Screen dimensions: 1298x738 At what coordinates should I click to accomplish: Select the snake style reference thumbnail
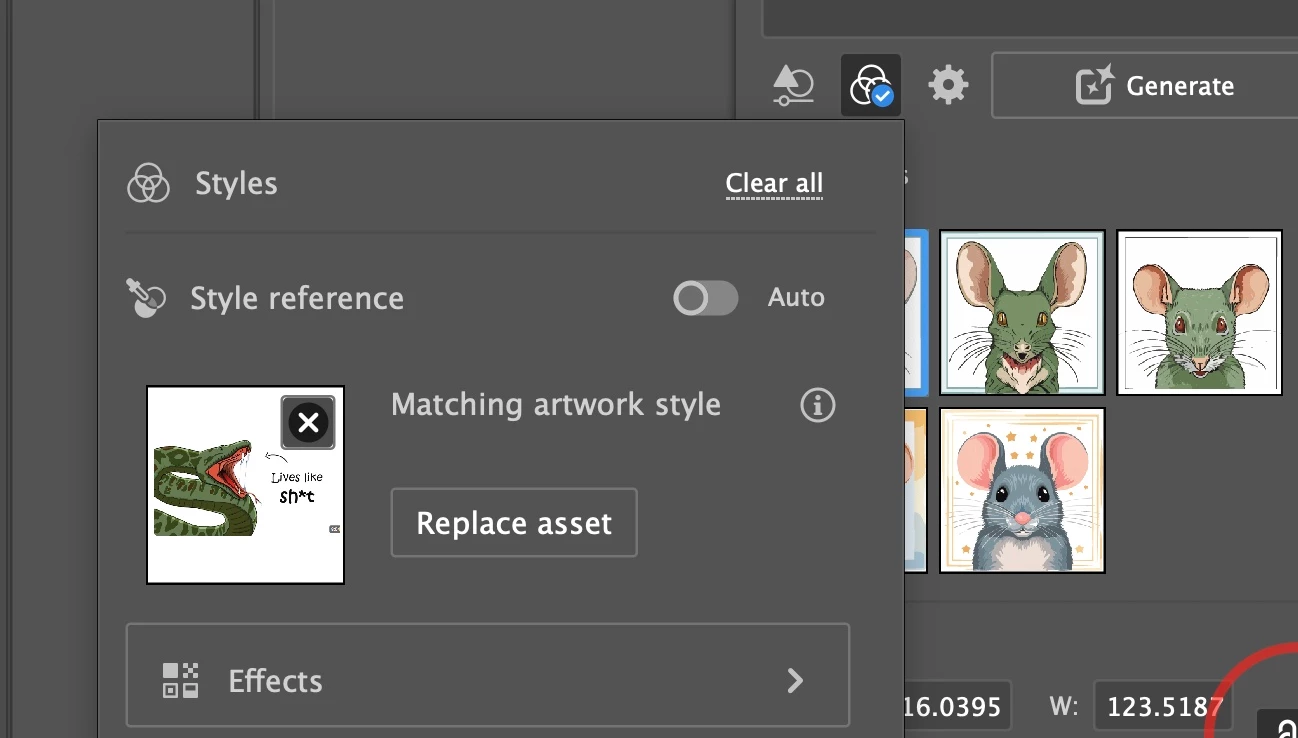pyautogui.click(x=246, y=485)
